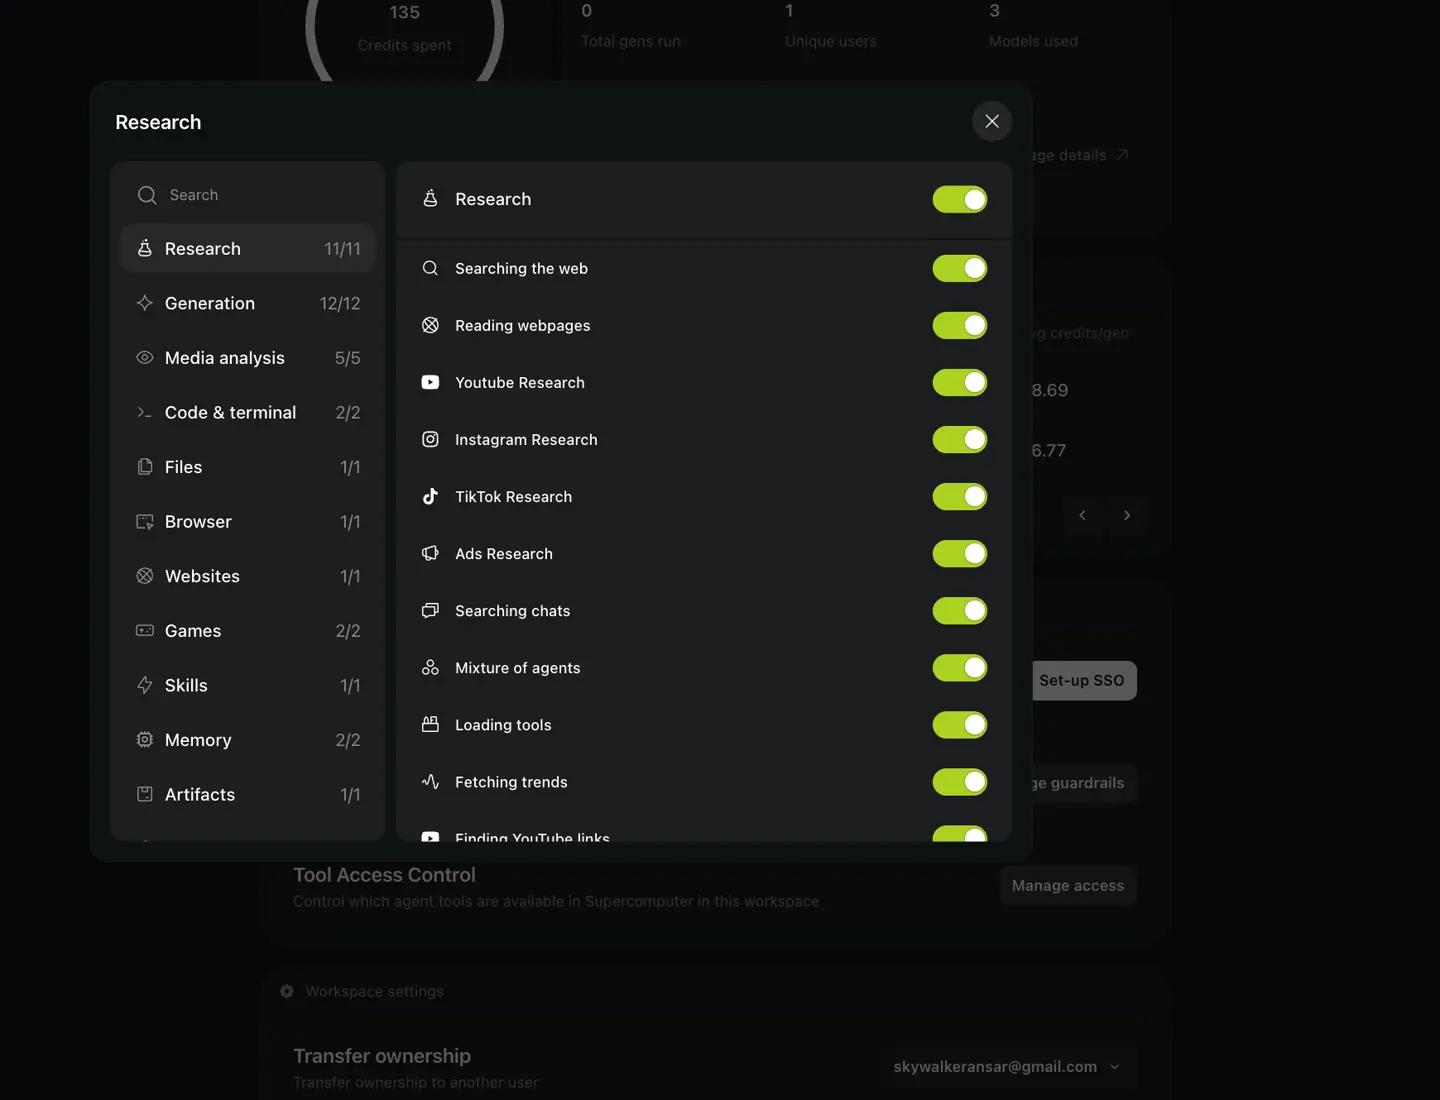Click the Manage access button
This screenshot has height=1100, width=1440.
1068,886
